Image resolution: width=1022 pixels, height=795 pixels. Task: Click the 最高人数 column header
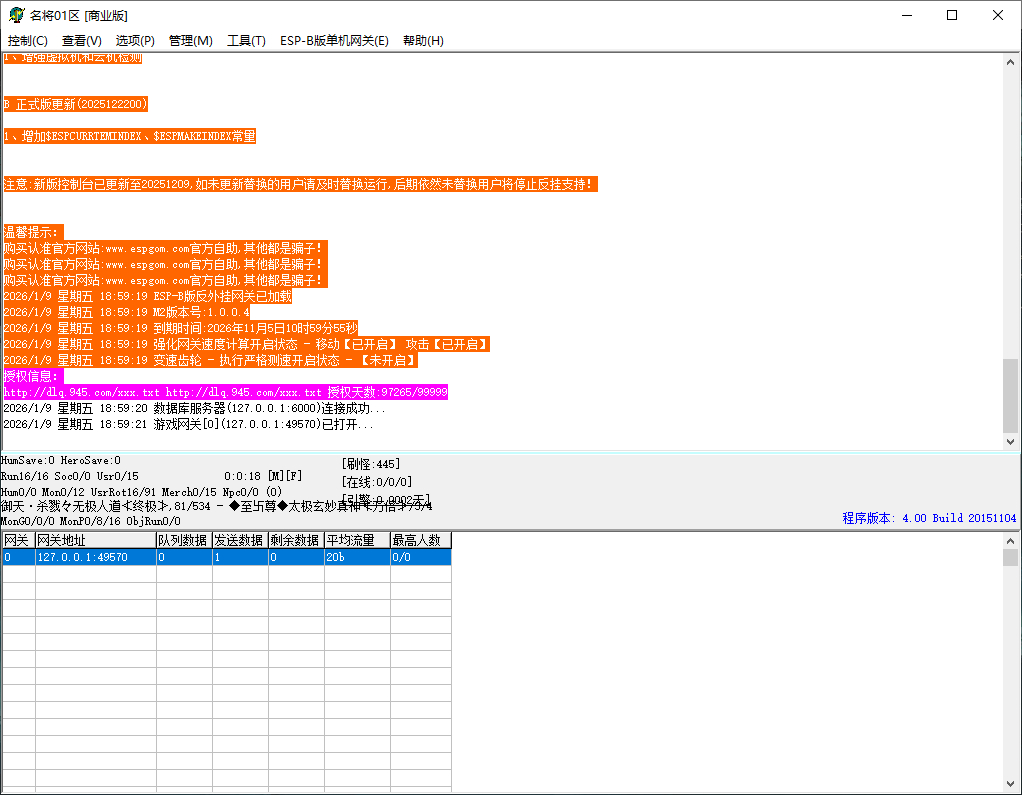420,540
